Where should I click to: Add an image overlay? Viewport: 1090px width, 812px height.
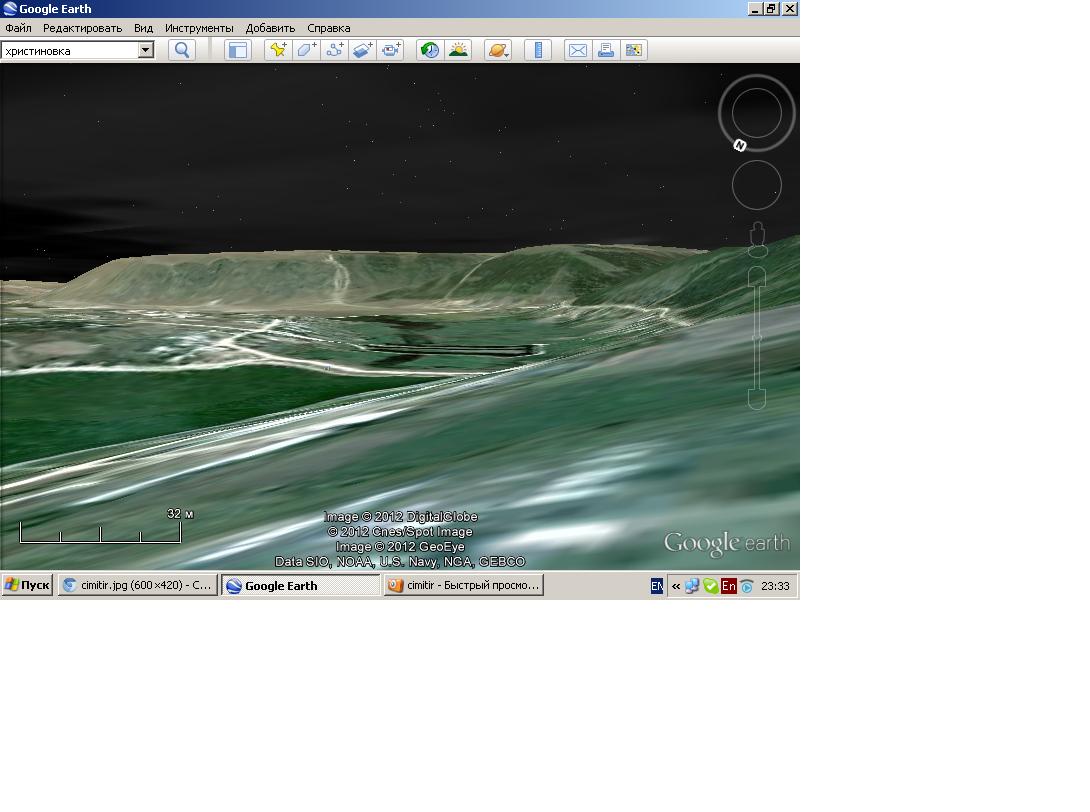(362, 50)
